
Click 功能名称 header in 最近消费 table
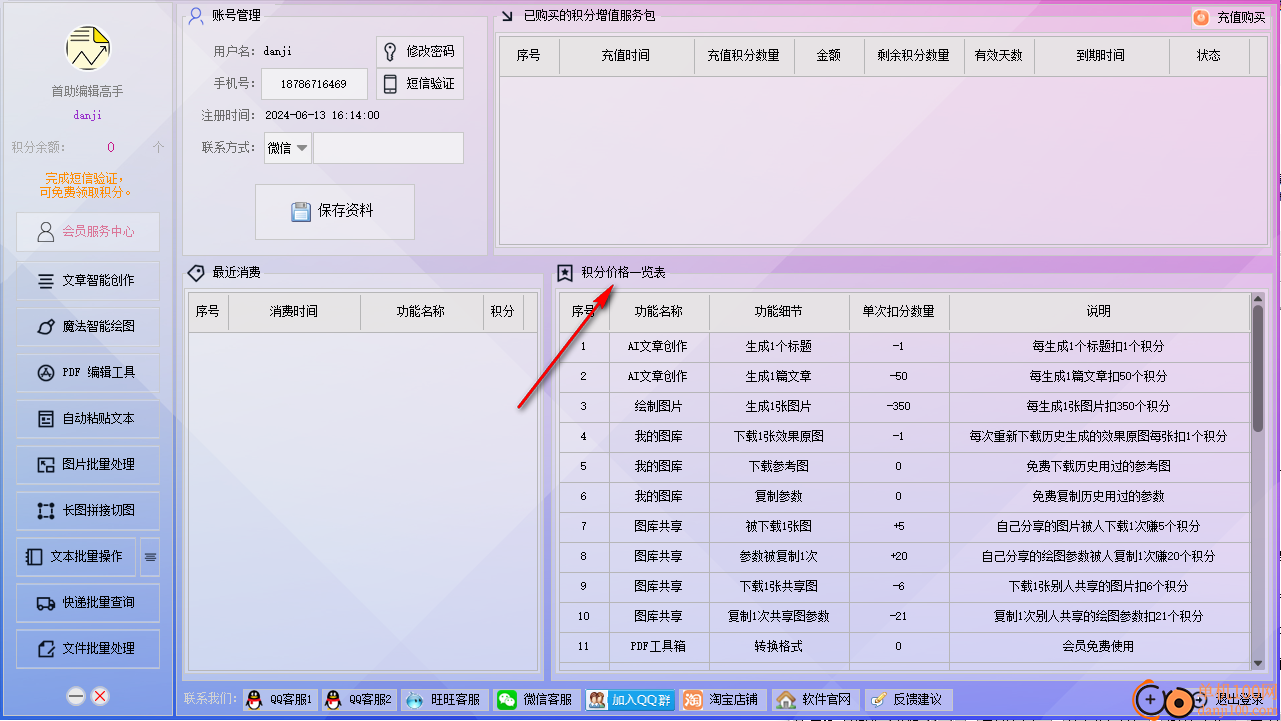[420, 312]
